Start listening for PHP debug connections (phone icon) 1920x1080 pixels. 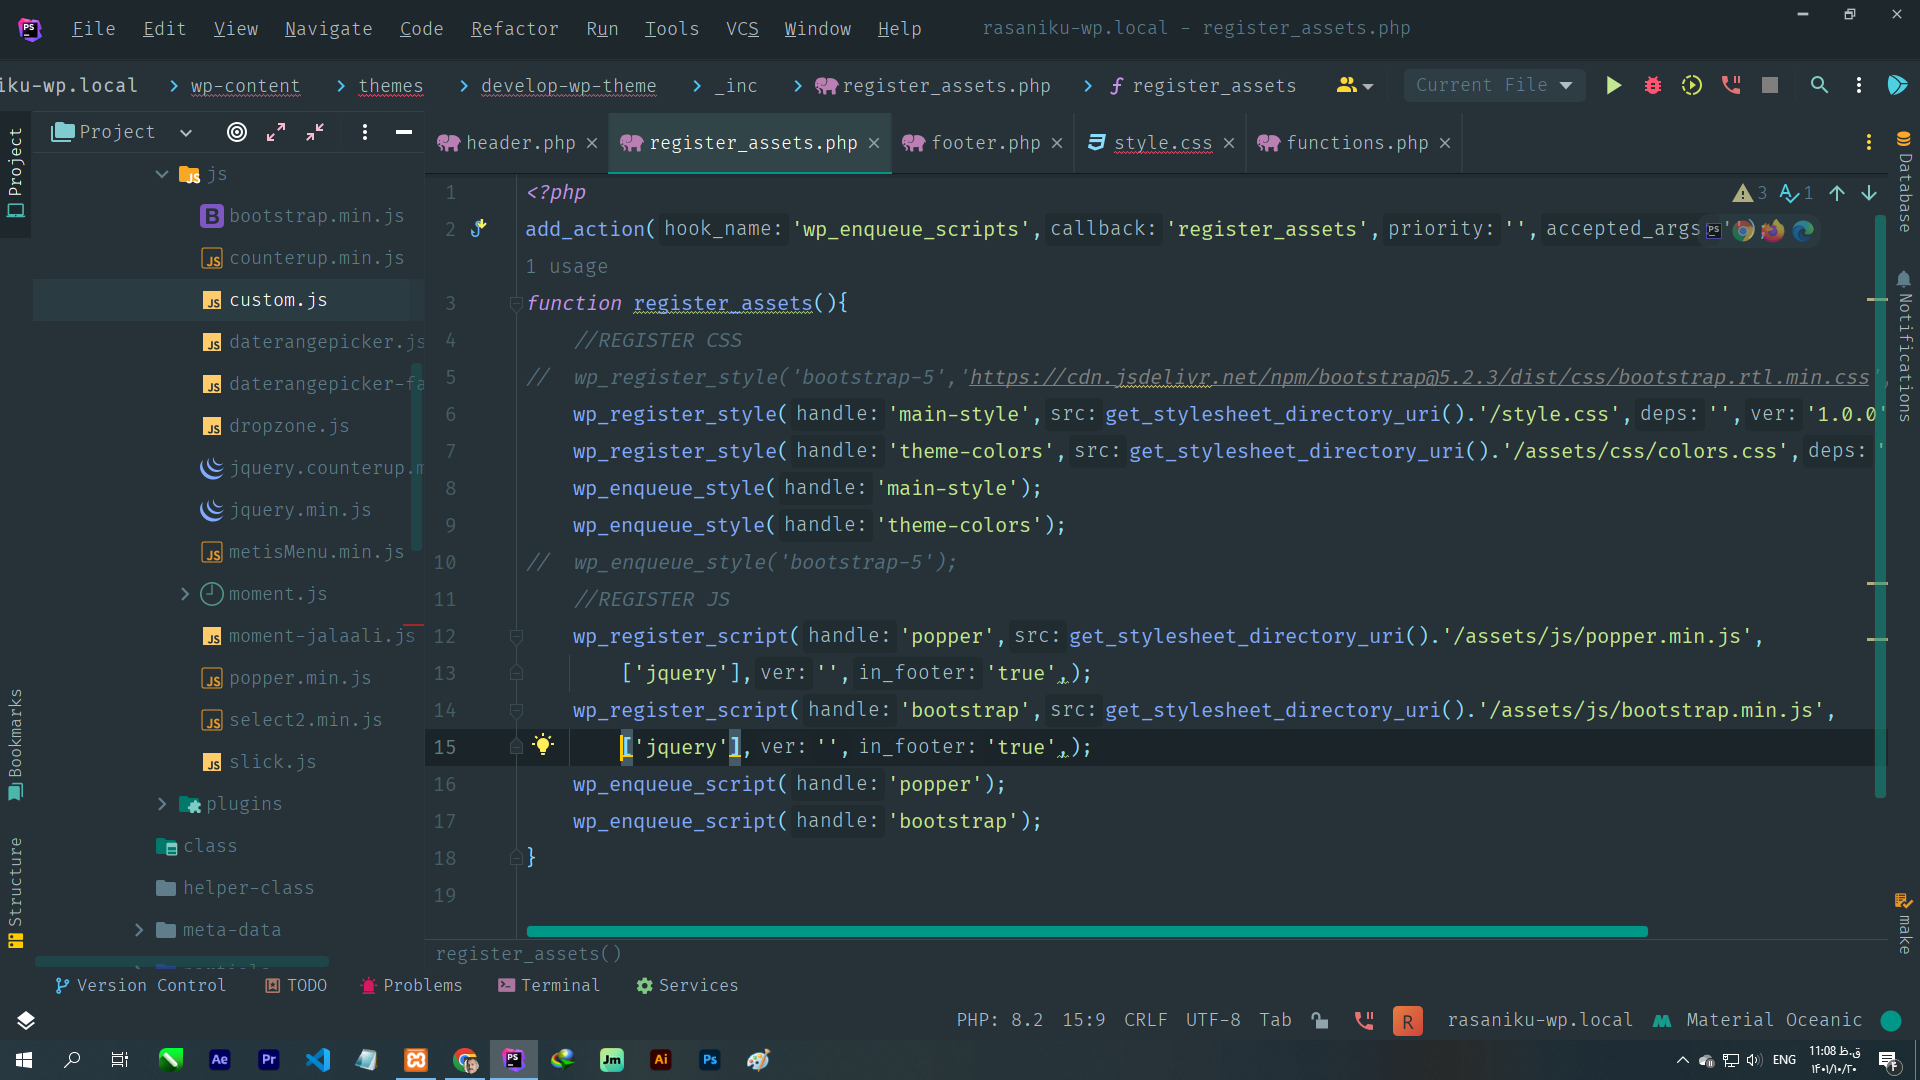[1731, 86]
